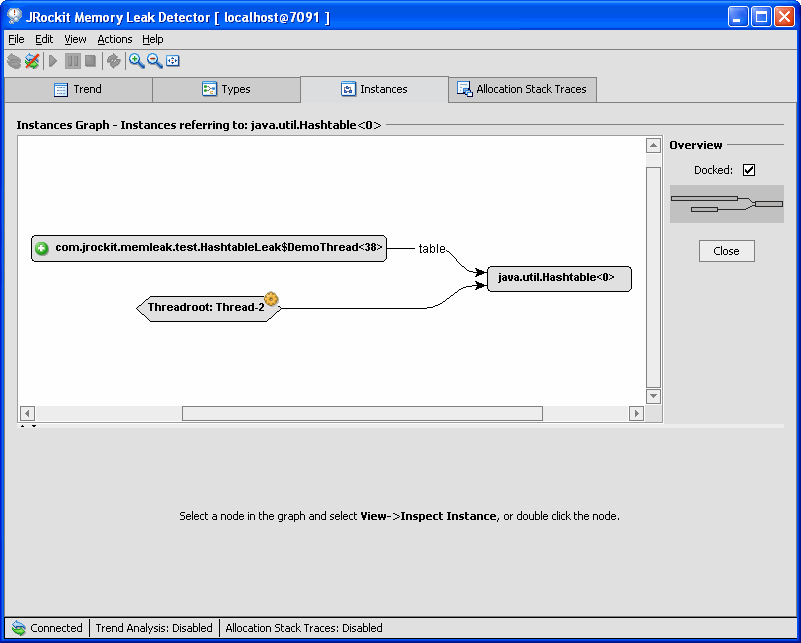Viewport: 801px width, 643px height.
Task: Click the Allocation Stack Traces tab icon
Action: click(x=464, y=89)
